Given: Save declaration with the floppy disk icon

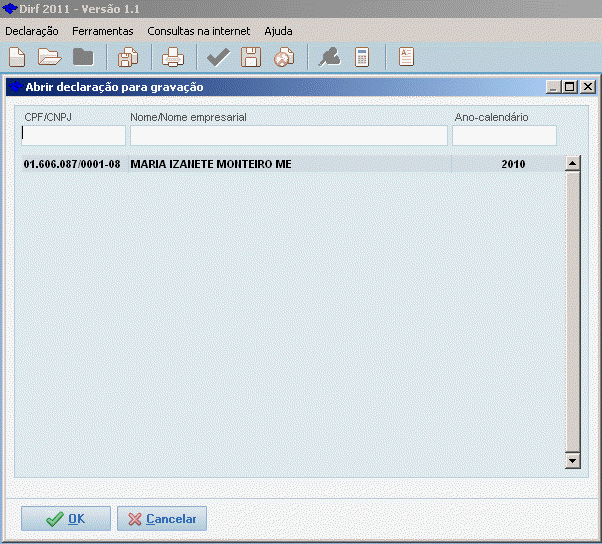Looking at the screenshot, I should tap(251, 57).
